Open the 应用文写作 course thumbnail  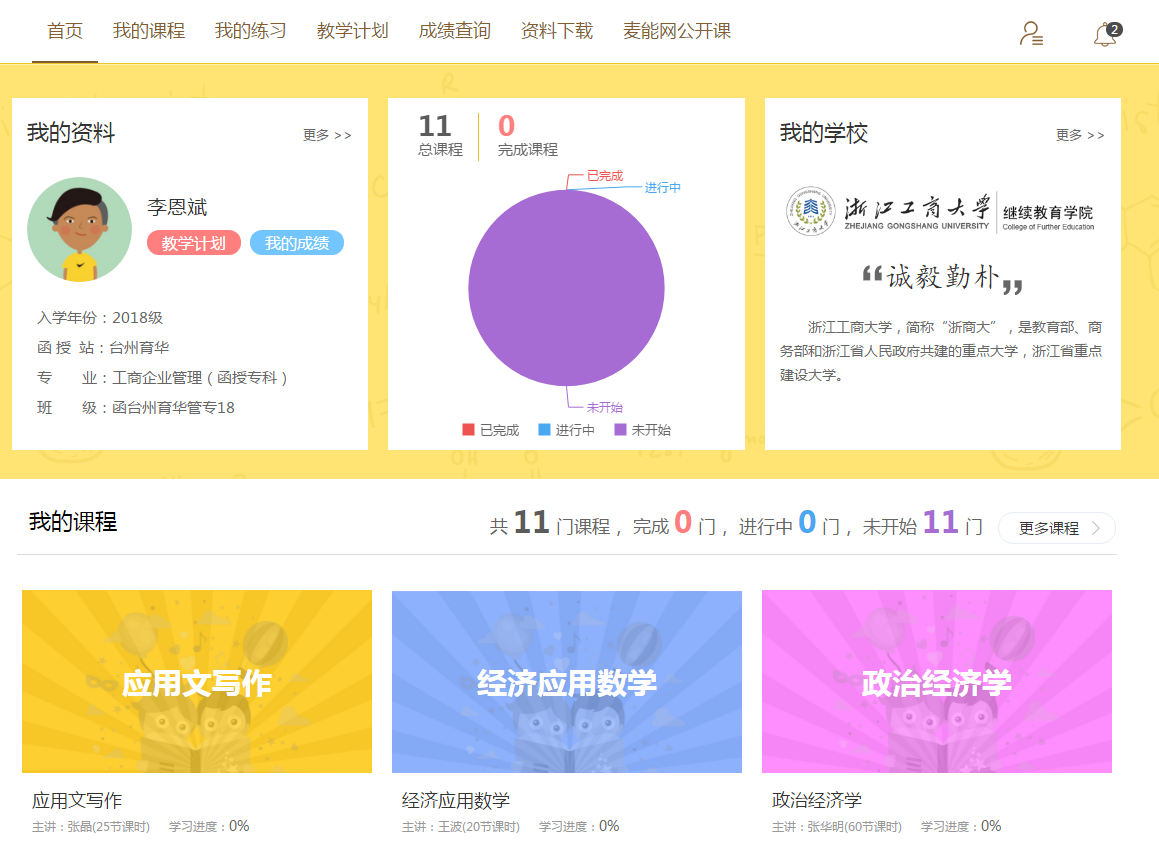point(197,681)
